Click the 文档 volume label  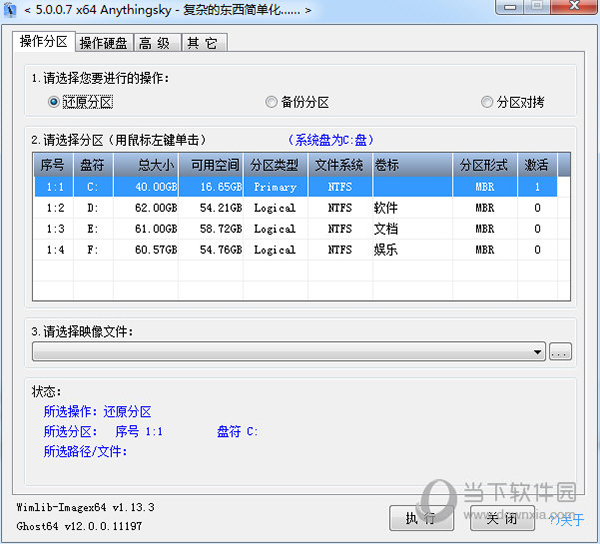(386, 229)
